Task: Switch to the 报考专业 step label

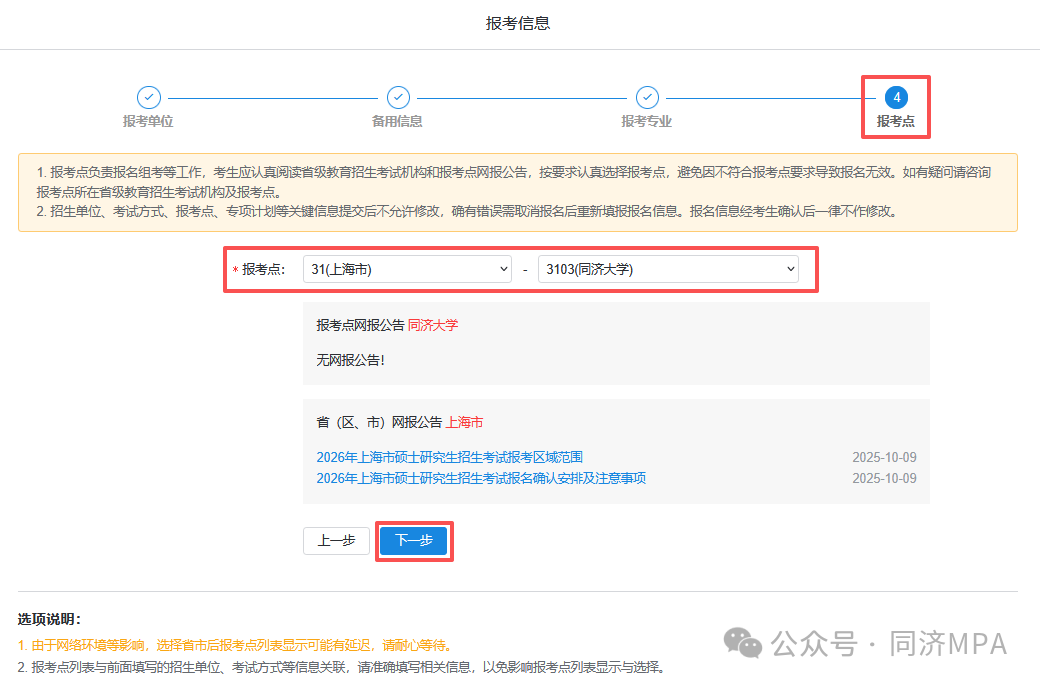Action: pos(646,122)
